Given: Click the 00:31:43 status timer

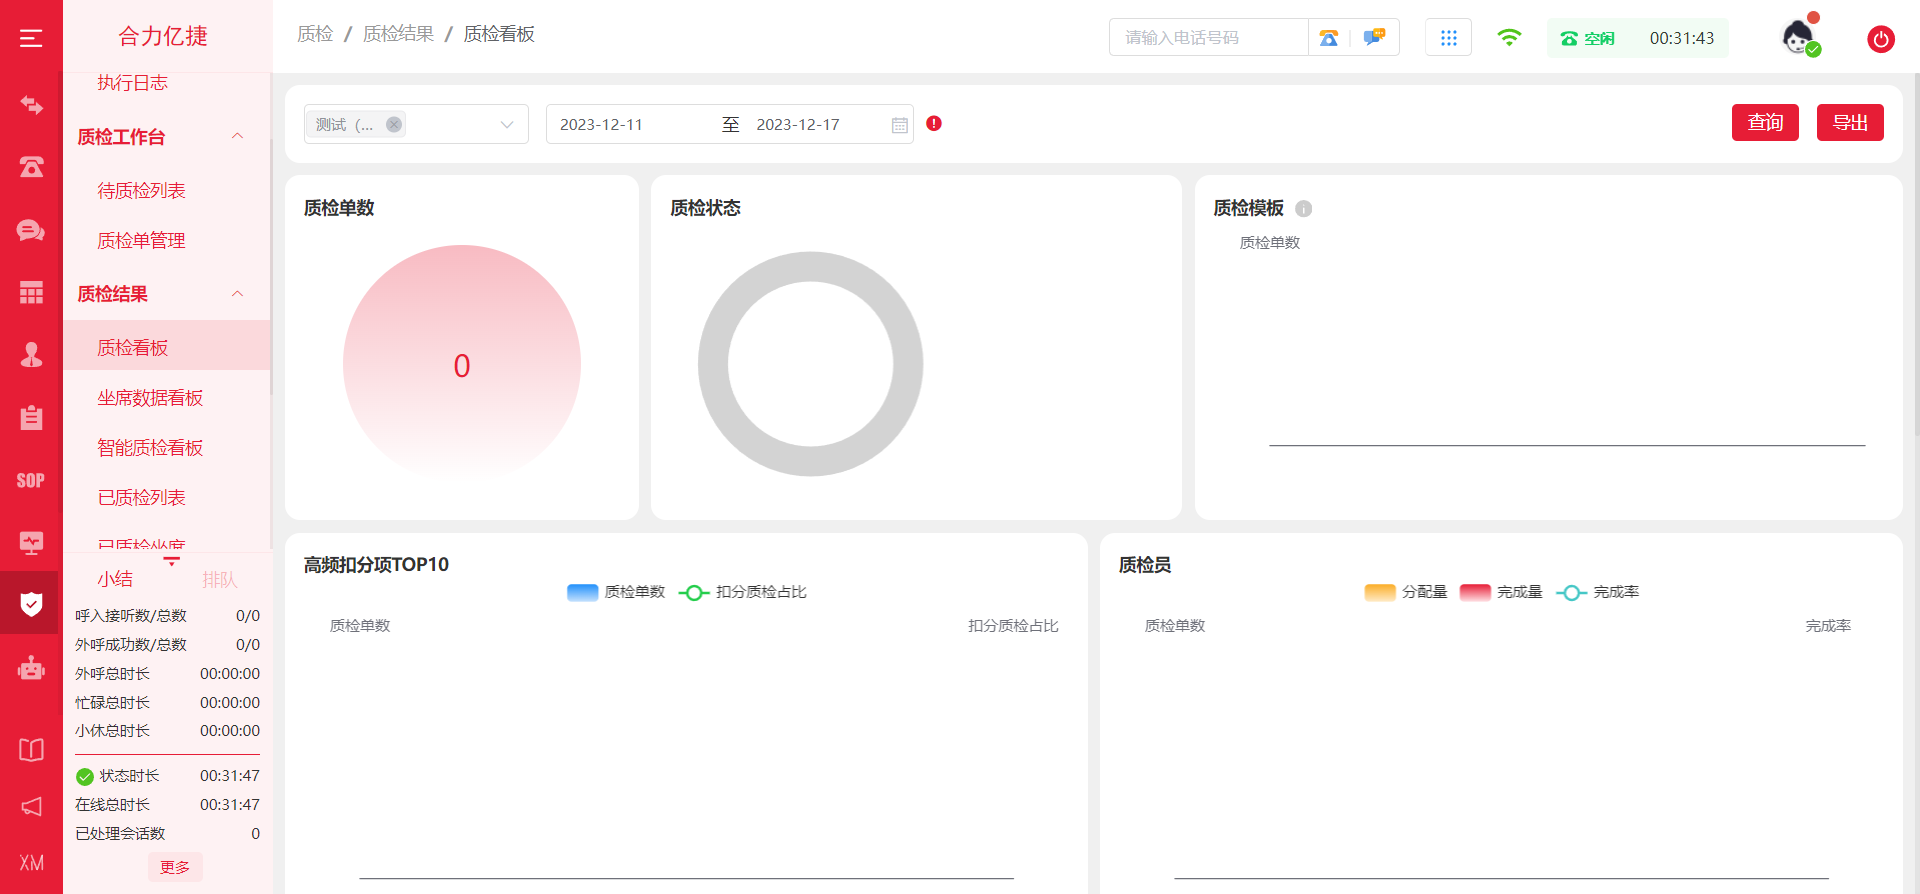Looking at the screenshot, I should point(1682,38).
